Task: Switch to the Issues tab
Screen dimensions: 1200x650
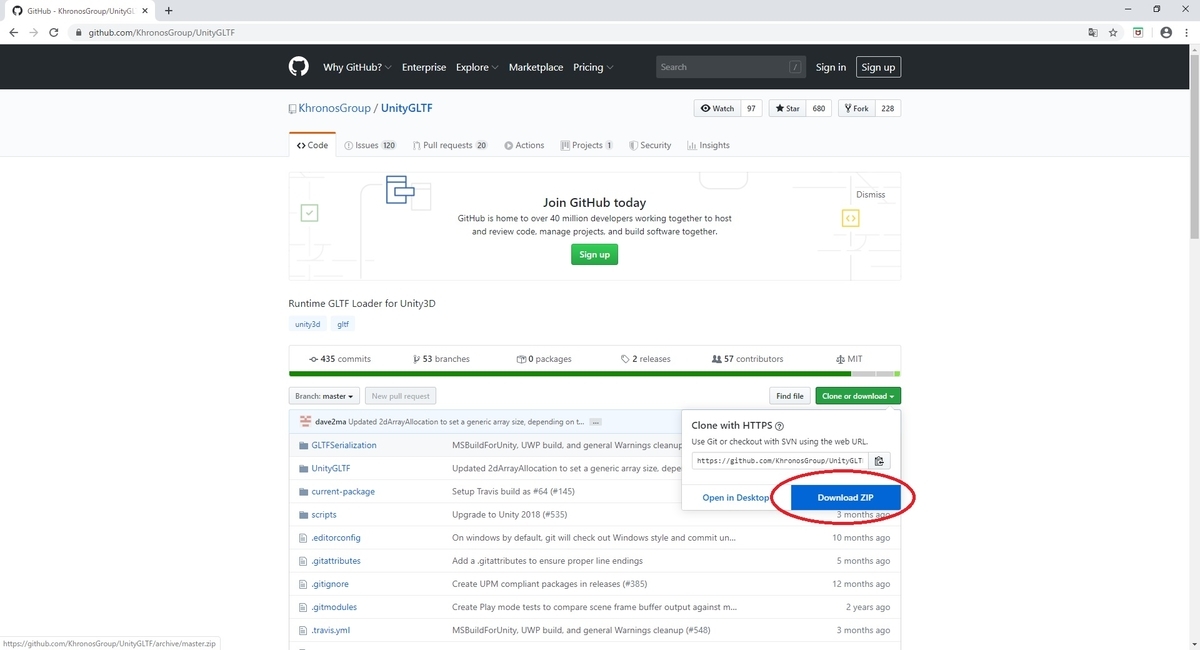Action: (370, 145)
